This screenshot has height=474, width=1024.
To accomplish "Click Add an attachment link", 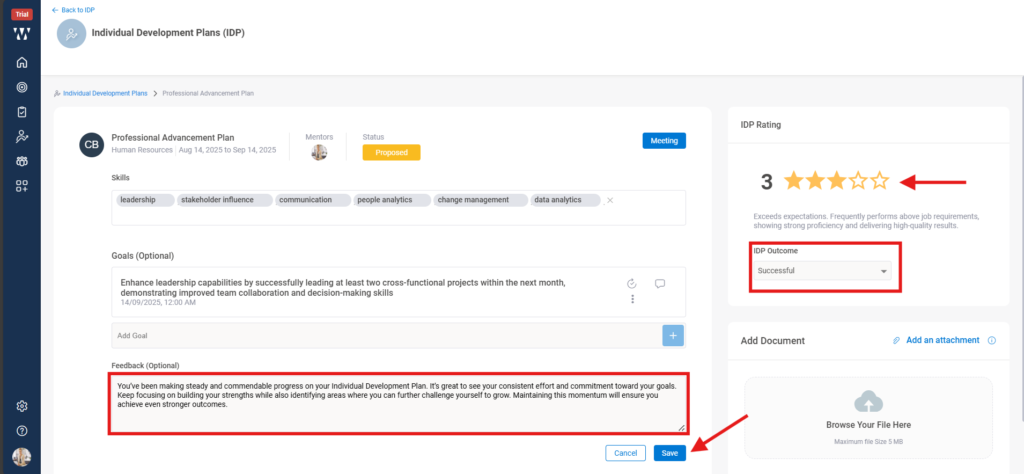I will click(942, 340).
